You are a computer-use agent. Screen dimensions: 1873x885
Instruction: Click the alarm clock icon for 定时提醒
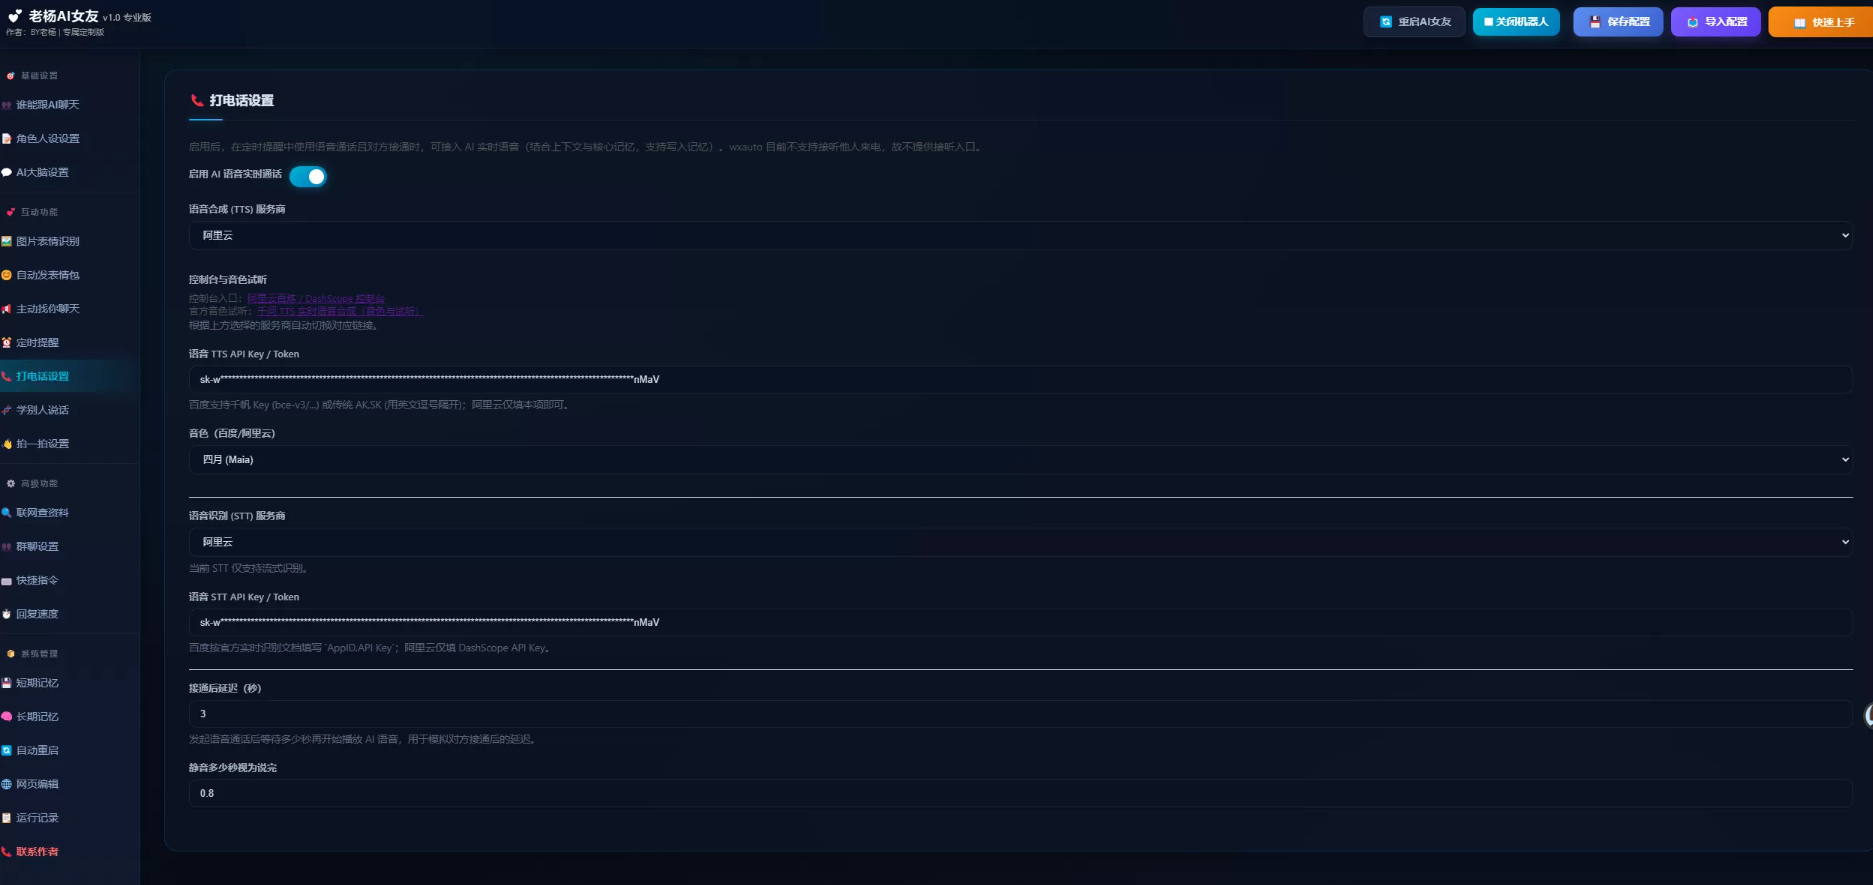coord(6,343)
